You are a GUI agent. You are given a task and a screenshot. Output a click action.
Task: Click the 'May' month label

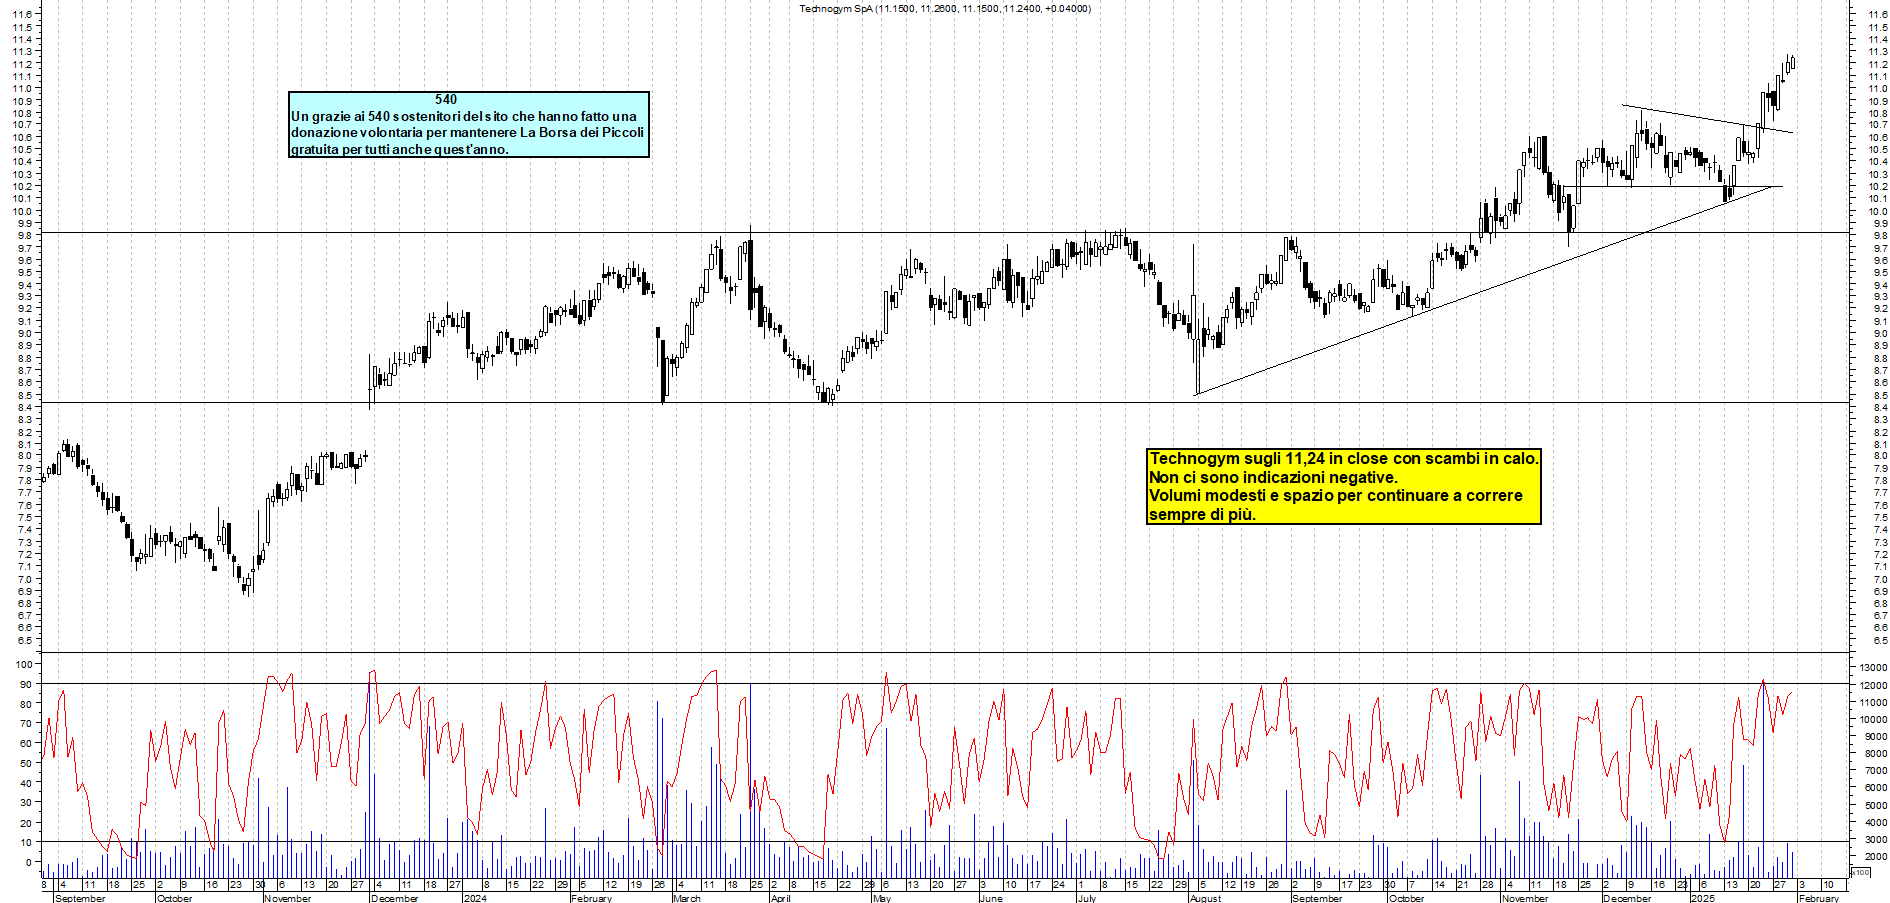(882, 898)
